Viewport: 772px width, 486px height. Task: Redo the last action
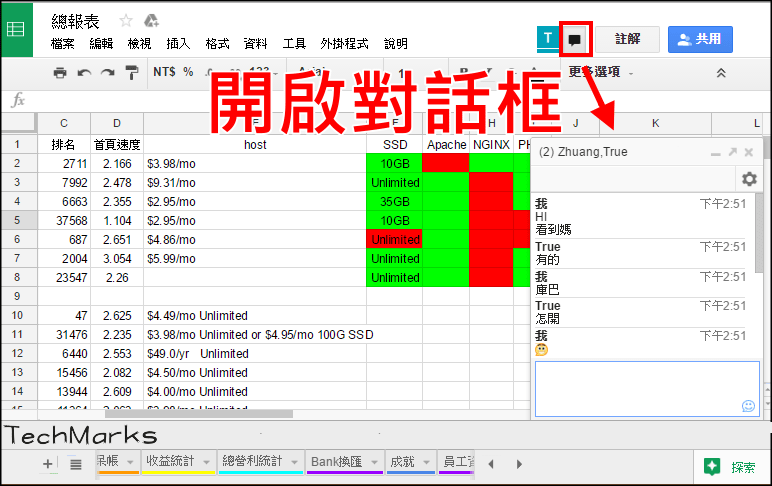[107, 72]
